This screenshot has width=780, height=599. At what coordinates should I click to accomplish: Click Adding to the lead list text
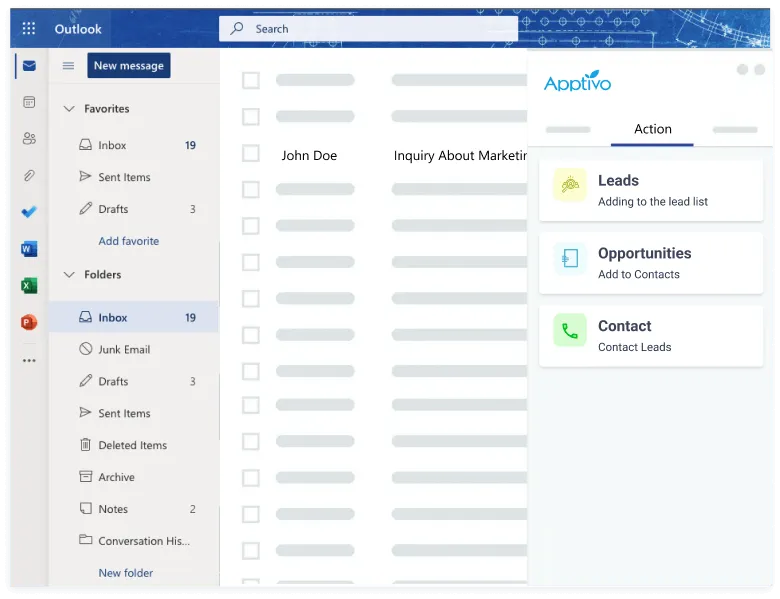point(653,201)
